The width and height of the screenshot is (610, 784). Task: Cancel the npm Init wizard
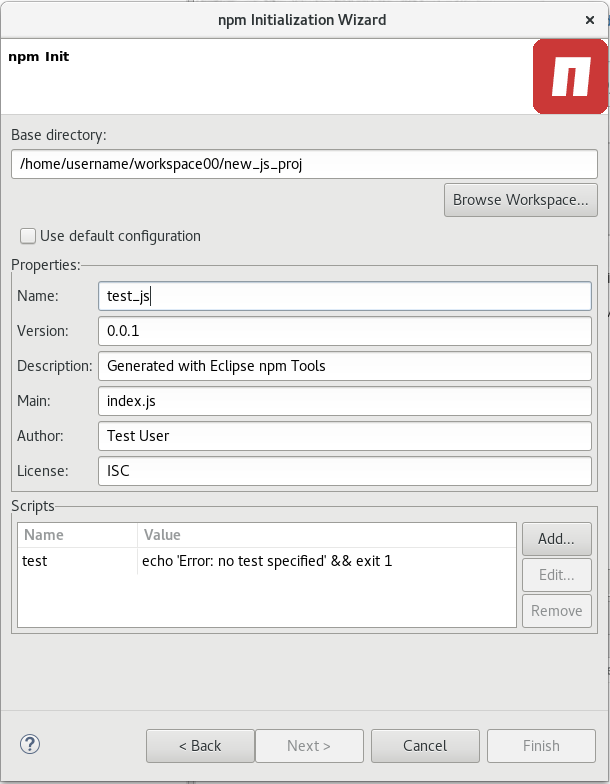[x=424, y=746]
